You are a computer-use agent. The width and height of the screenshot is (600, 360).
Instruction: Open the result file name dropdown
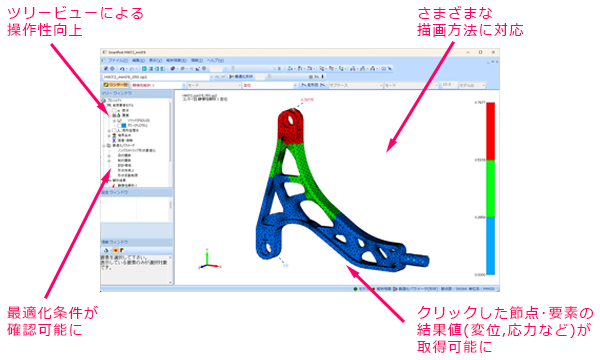(x=212, y=77)
